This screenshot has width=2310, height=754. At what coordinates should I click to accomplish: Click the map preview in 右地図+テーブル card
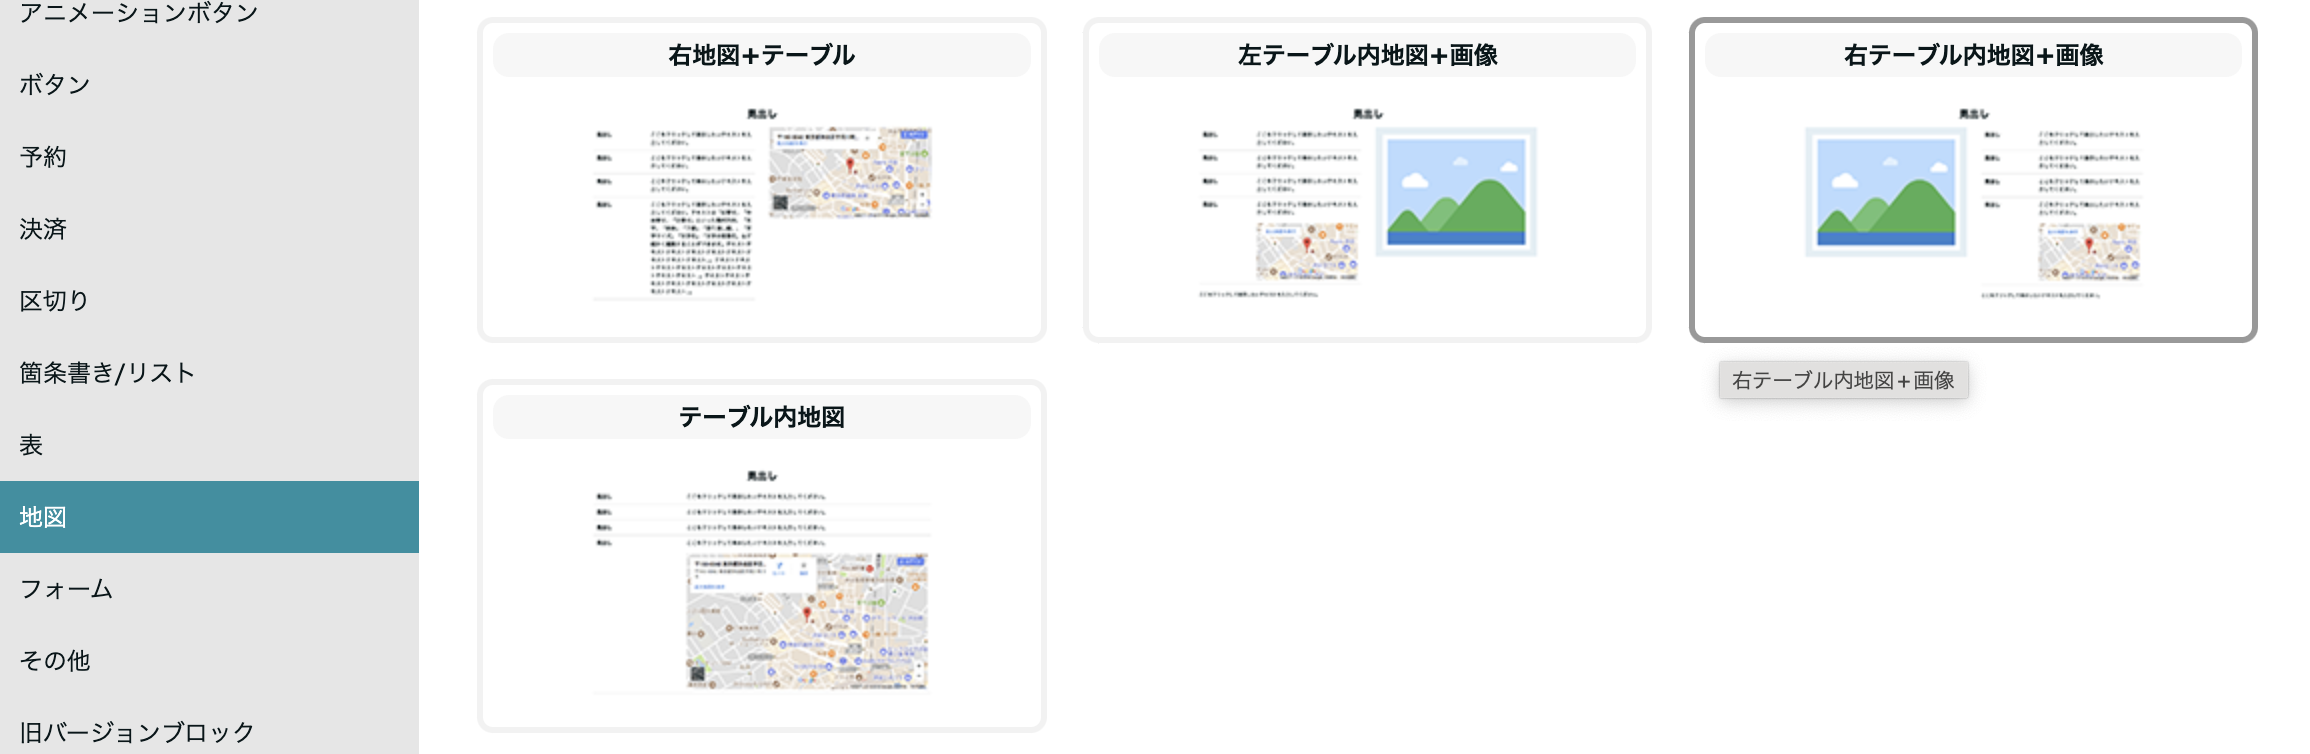850,173
